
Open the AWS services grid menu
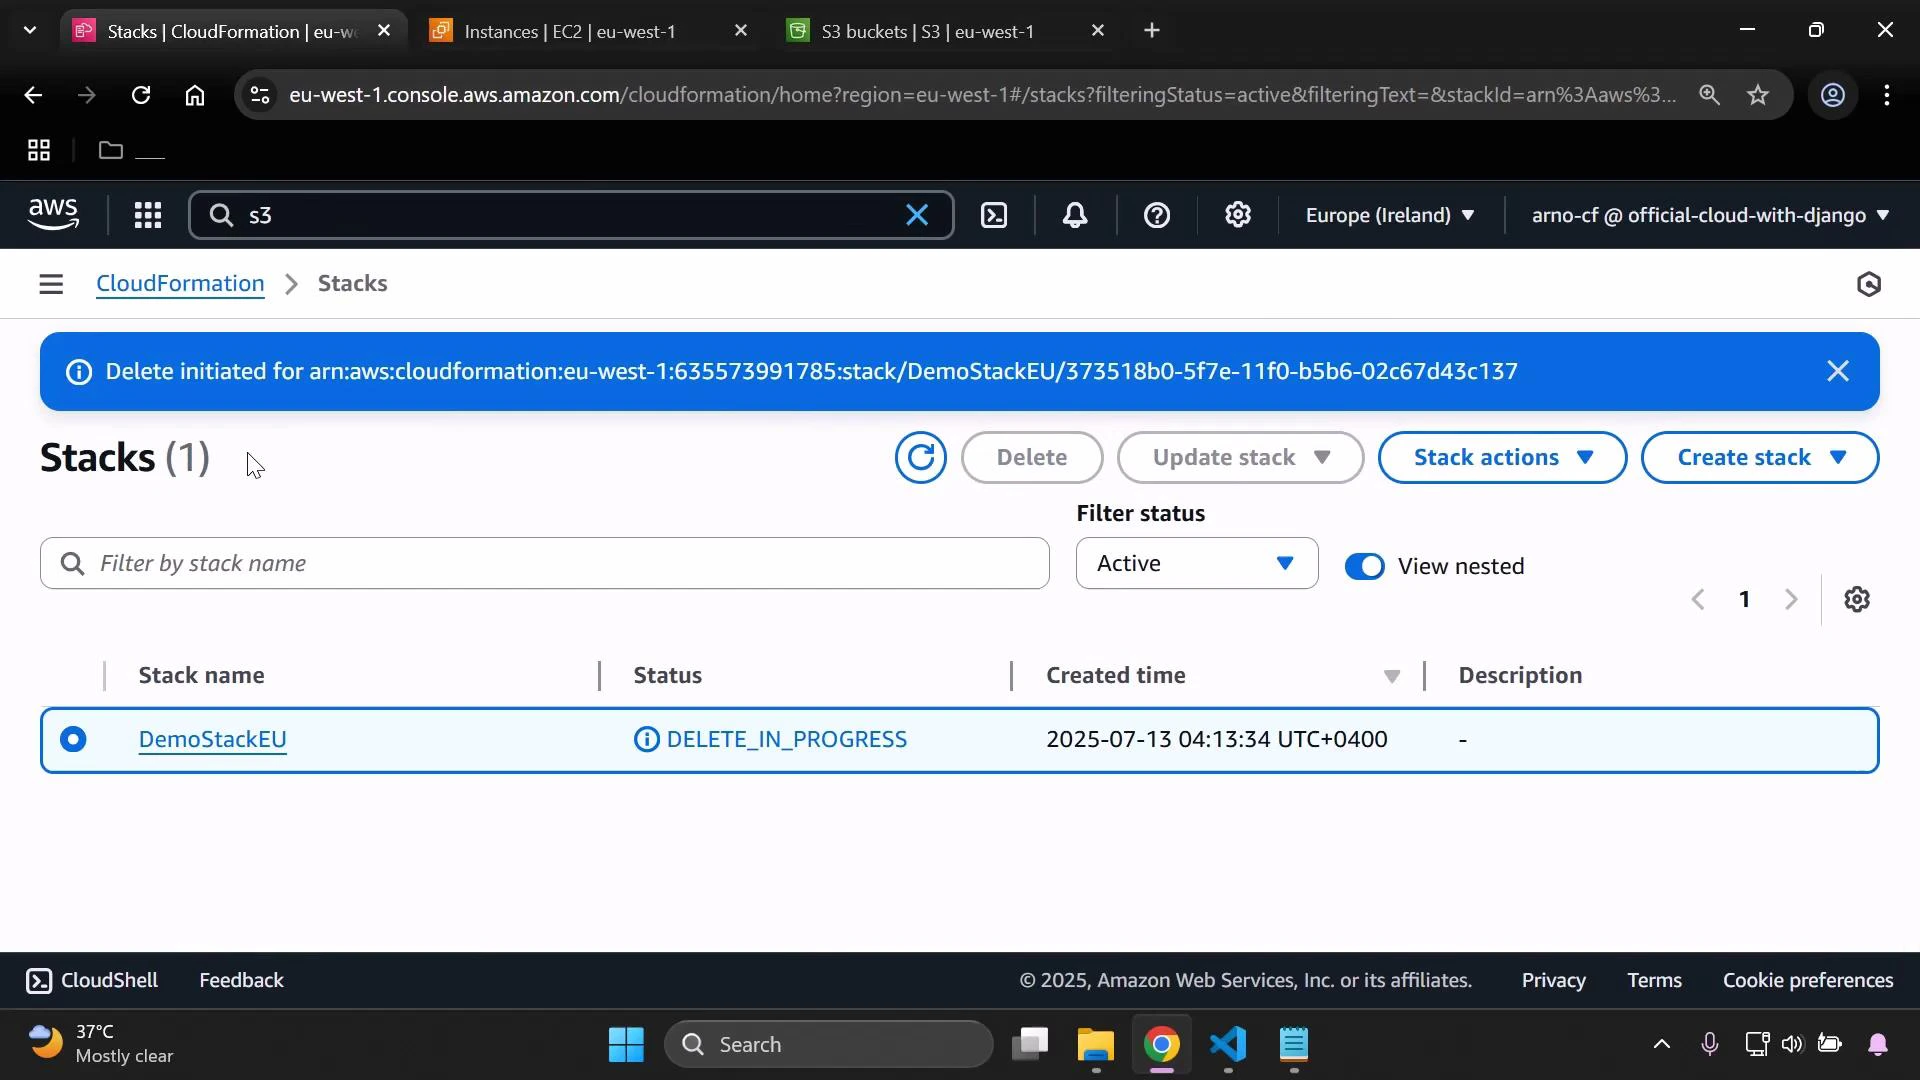(147, 215)
